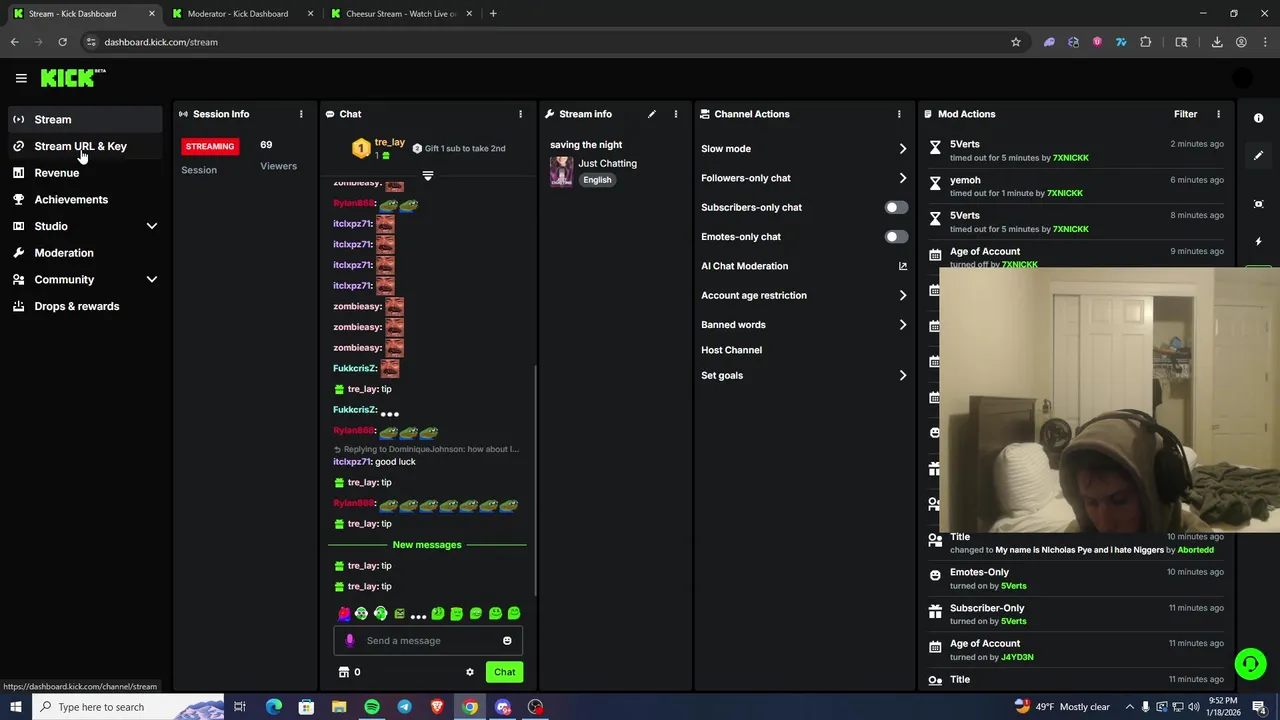
Task: Click AI Chat Moderation option
Action: point(744,266)
